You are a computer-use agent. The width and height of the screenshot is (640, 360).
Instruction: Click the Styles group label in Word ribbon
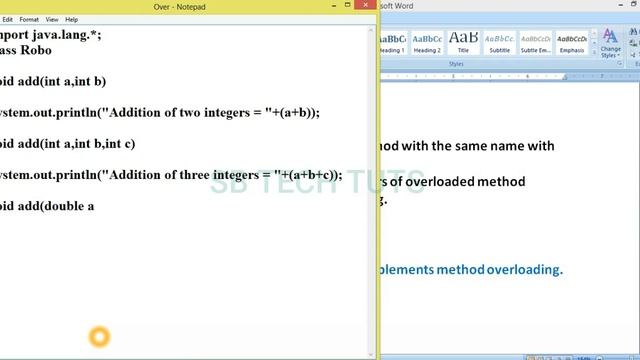tap(456, 64)
